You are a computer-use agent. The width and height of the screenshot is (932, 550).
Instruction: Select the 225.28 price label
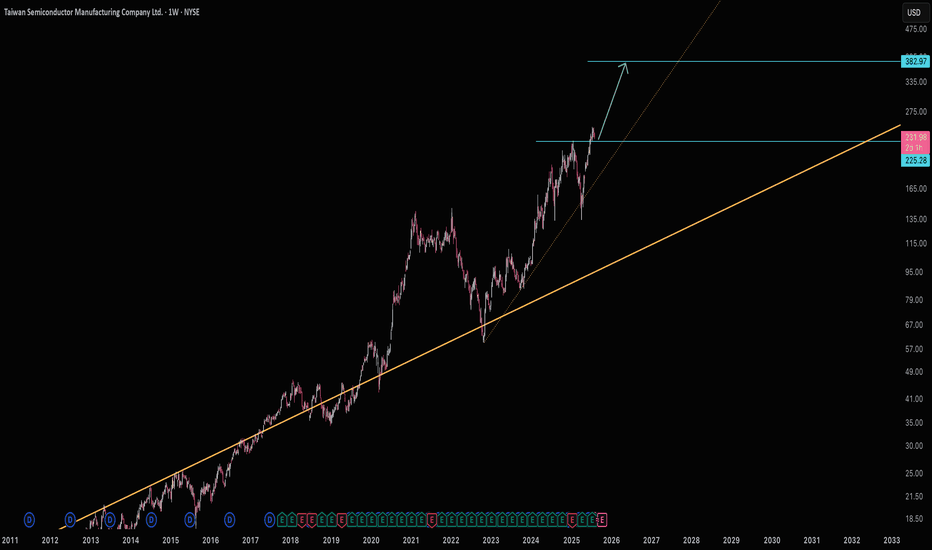[915, 161]
